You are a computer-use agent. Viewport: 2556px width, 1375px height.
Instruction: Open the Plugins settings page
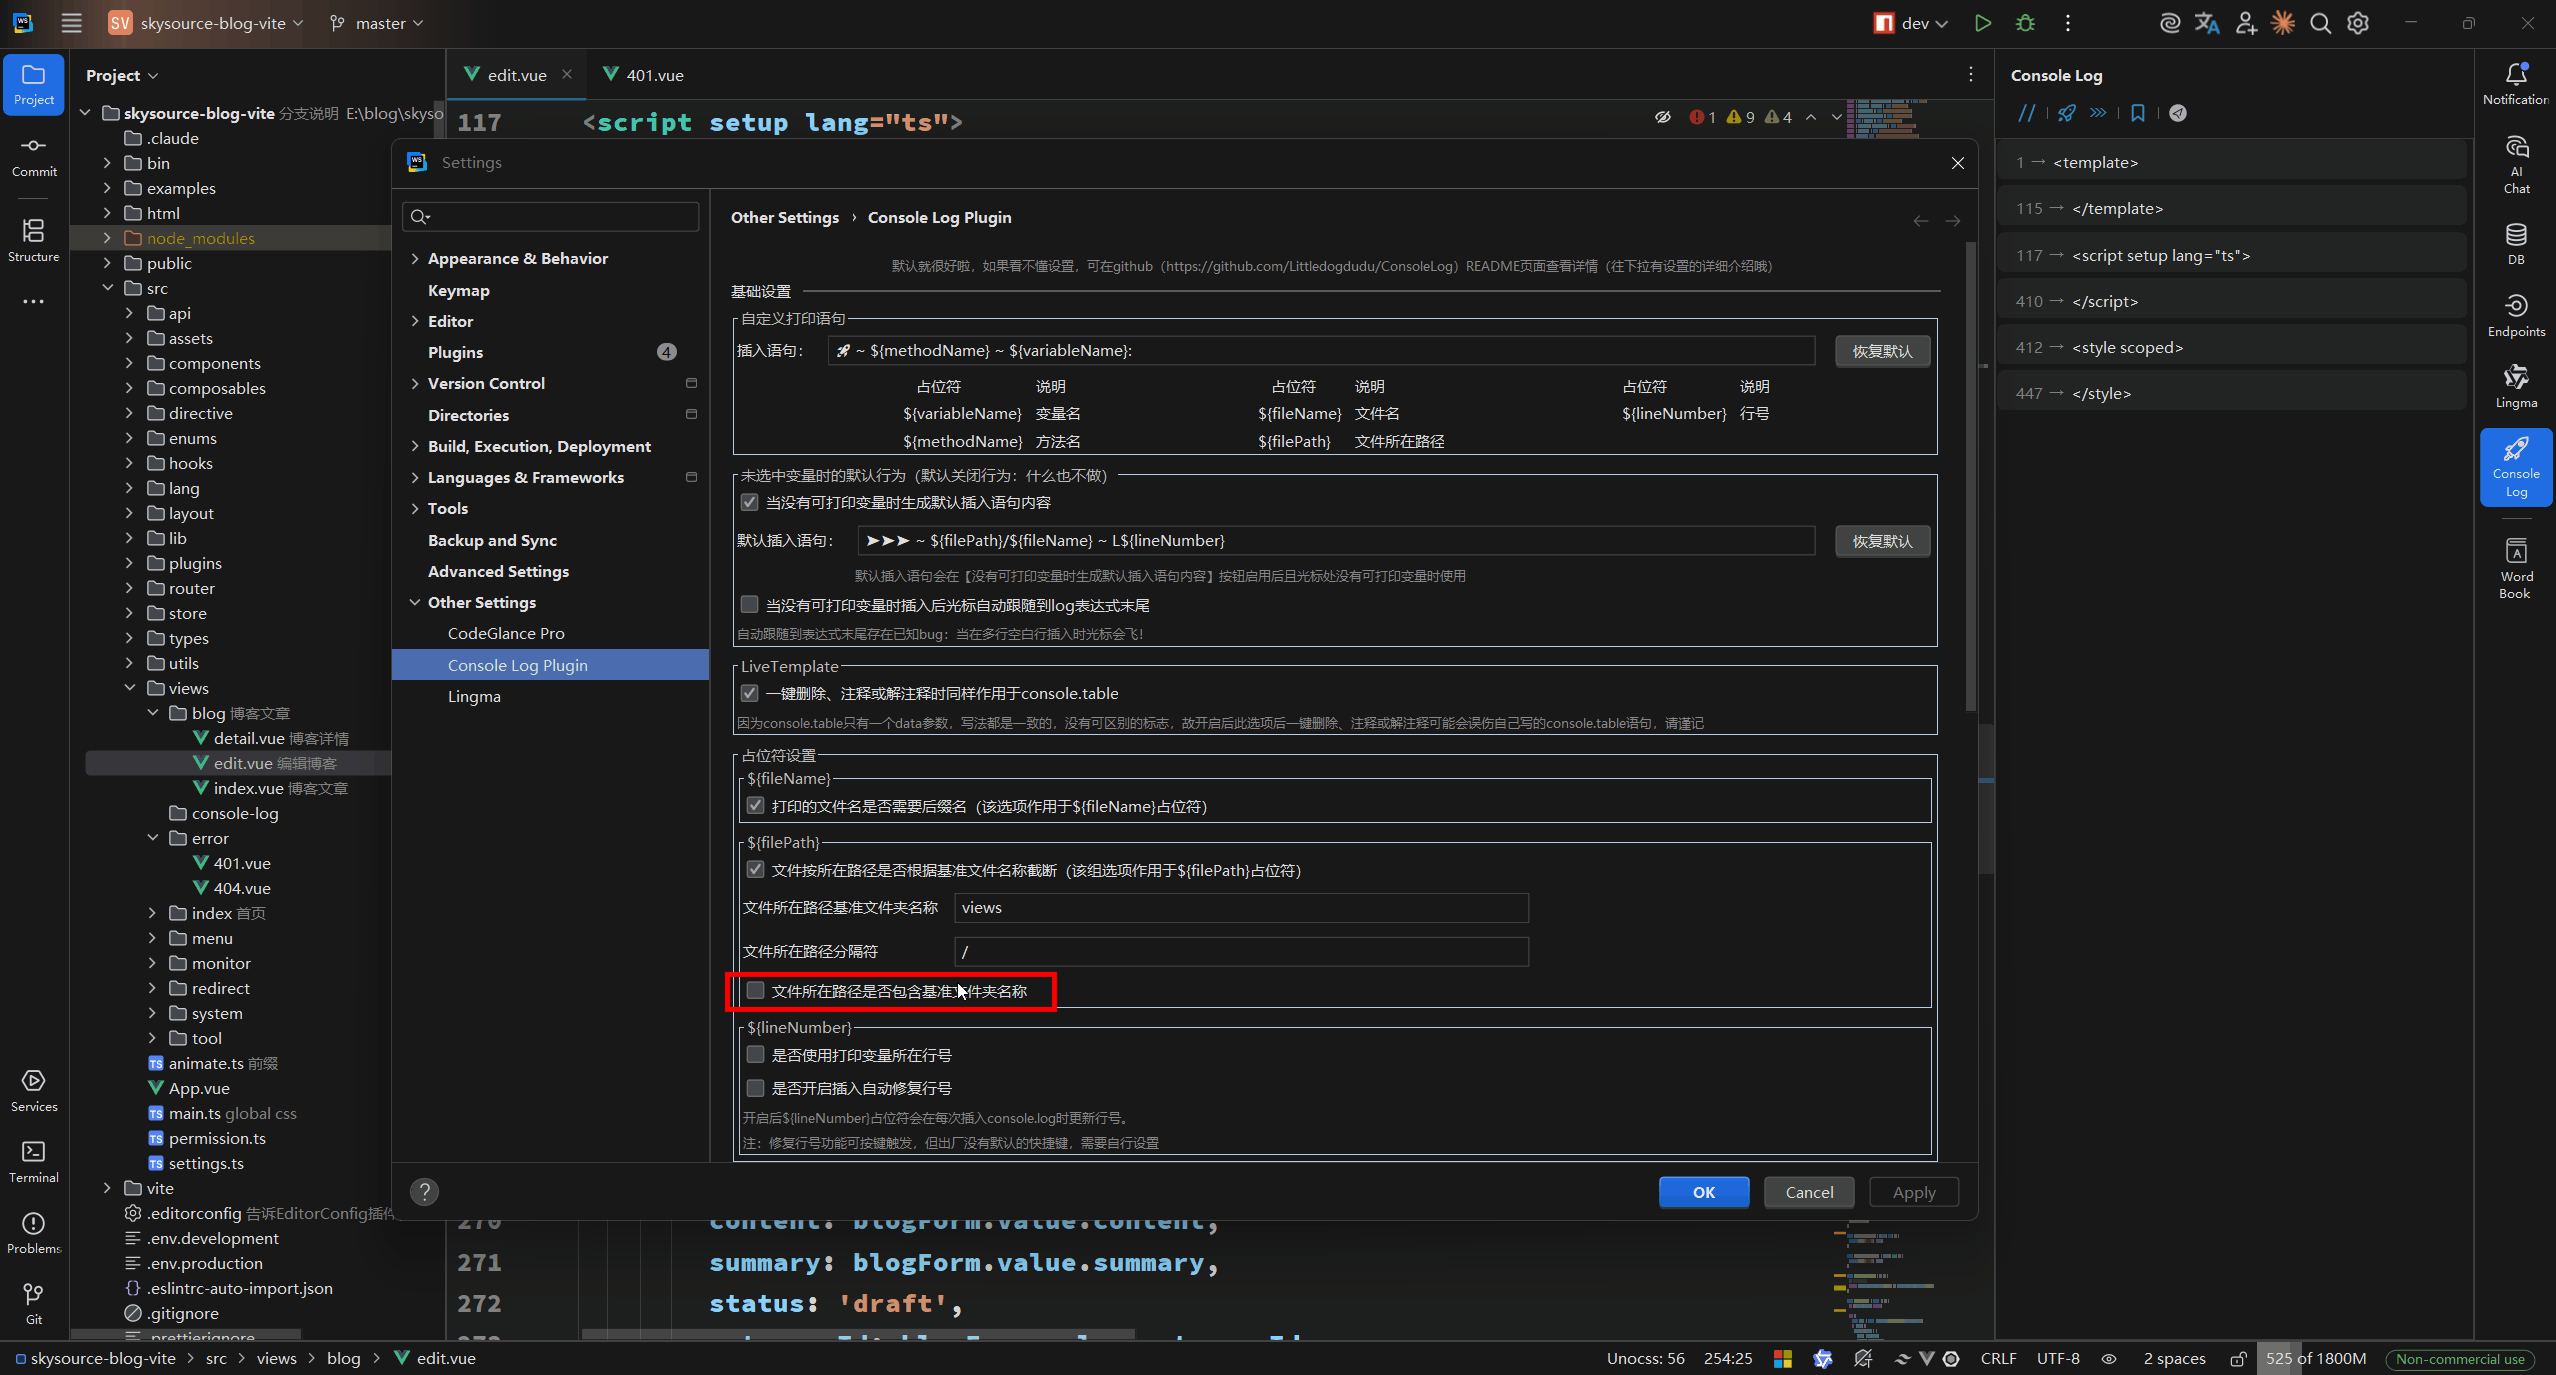[x=455, y=352]
